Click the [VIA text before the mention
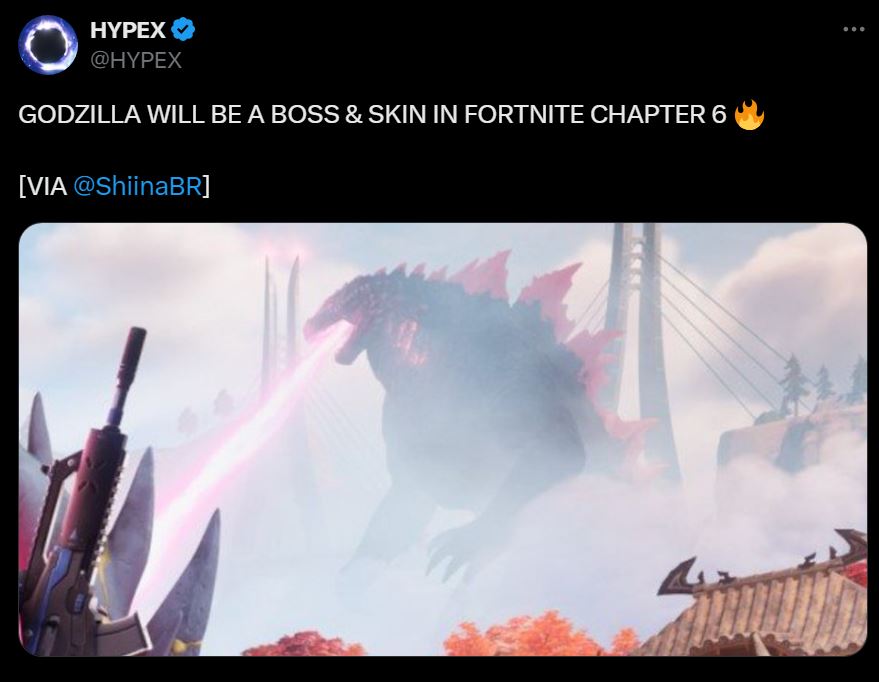Viewport: 879px width, 682px height. click(43, 186)
